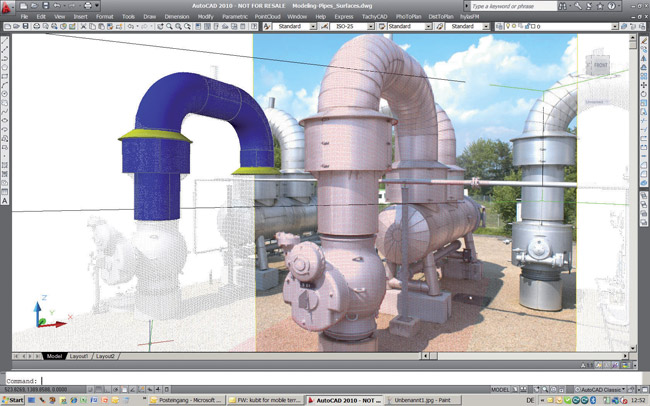The image size is (650, 406).
Task: Click the Plot printer icon in quick access bar
Action: click(89, 6)
